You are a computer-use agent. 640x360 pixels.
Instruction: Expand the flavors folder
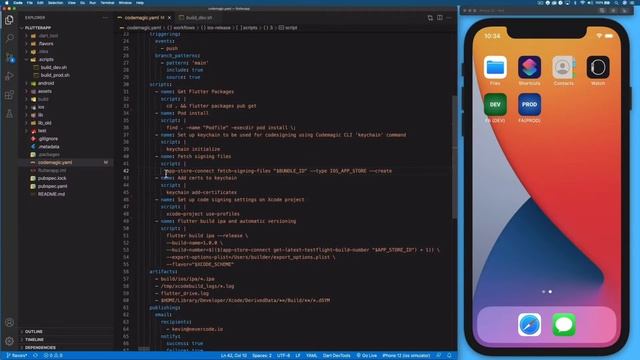46,44
